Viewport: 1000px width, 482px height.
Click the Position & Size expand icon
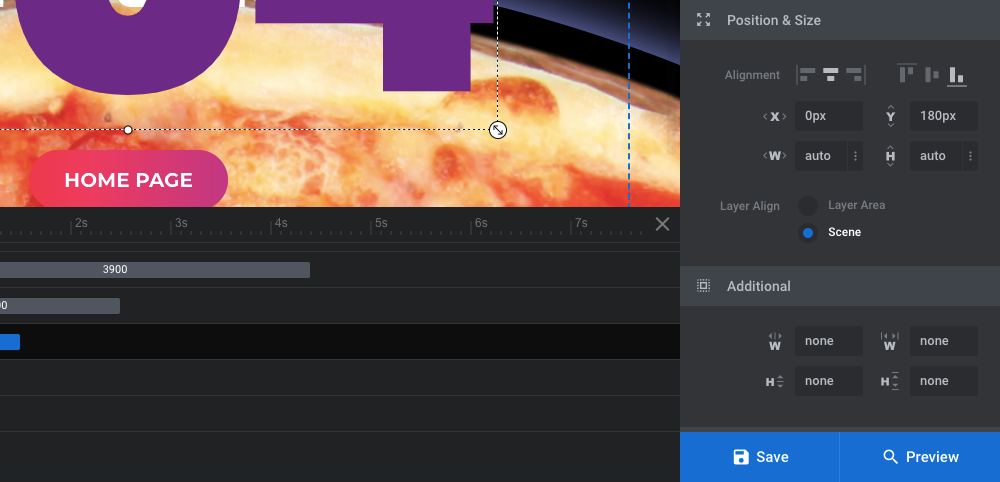pos(703,20)
